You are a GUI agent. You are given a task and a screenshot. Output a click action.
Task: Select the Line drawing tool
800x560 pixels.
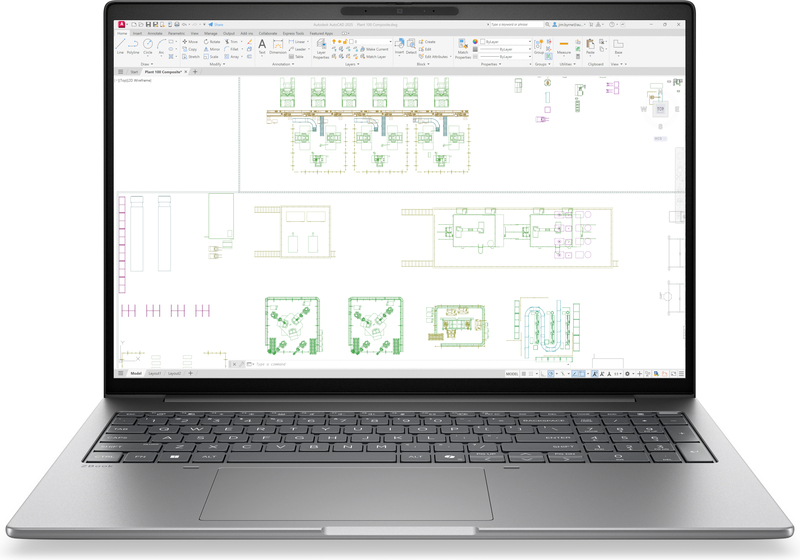(x=120, y=46)
